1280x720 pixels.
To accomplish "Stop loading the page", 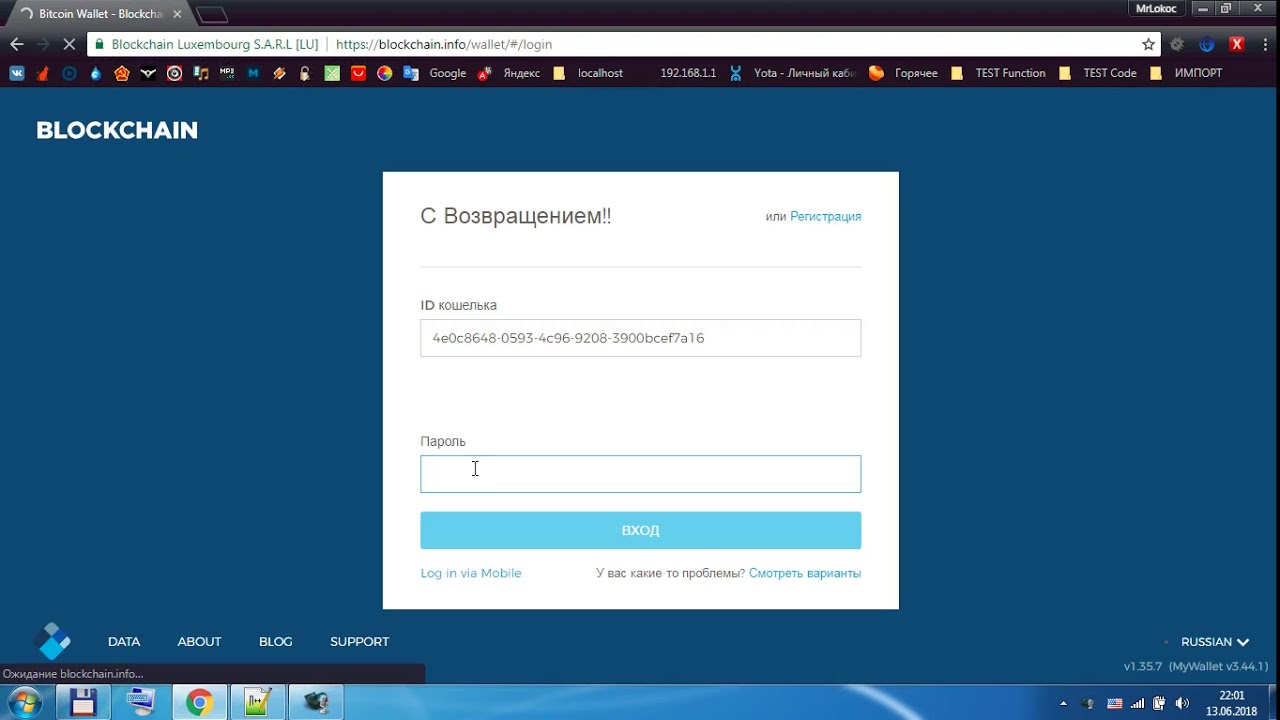I will [x=69, y=44].
